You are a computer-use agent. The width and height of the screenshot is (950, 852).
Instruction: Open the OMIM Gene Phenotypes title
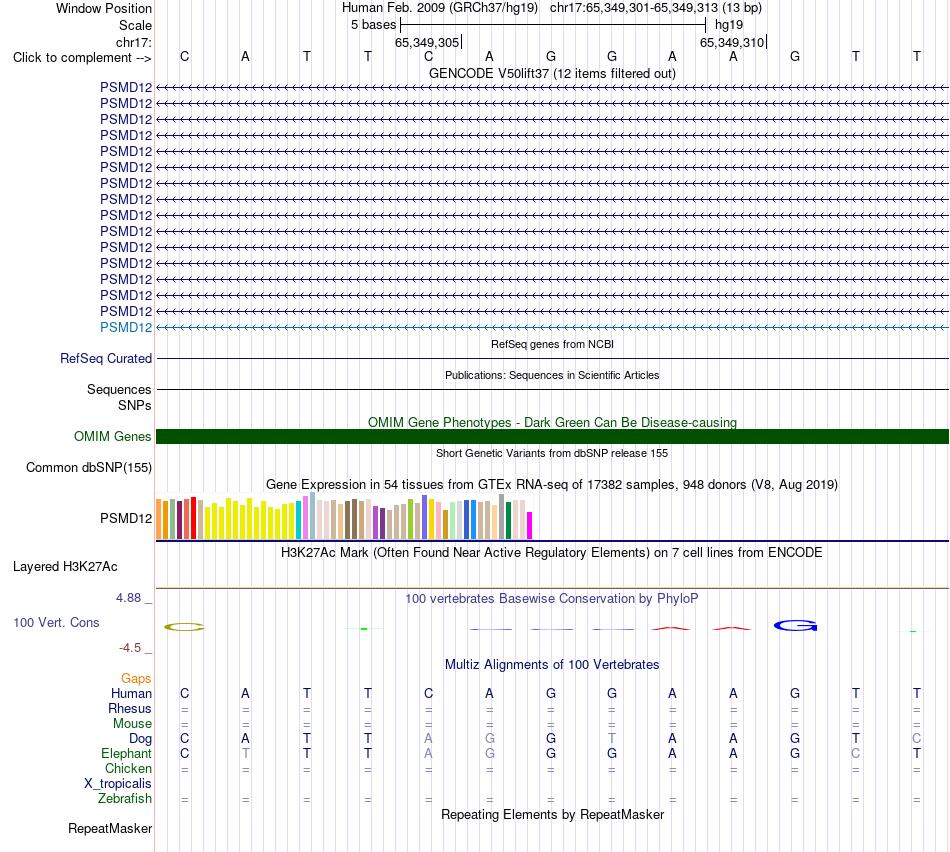[552, 422]
